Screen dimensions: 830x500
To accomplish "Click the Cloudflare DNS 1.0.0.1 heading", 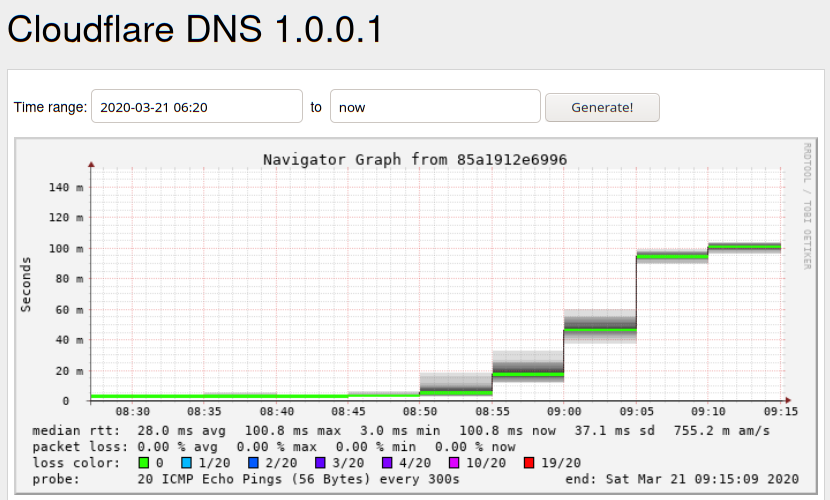I will 195,29.
